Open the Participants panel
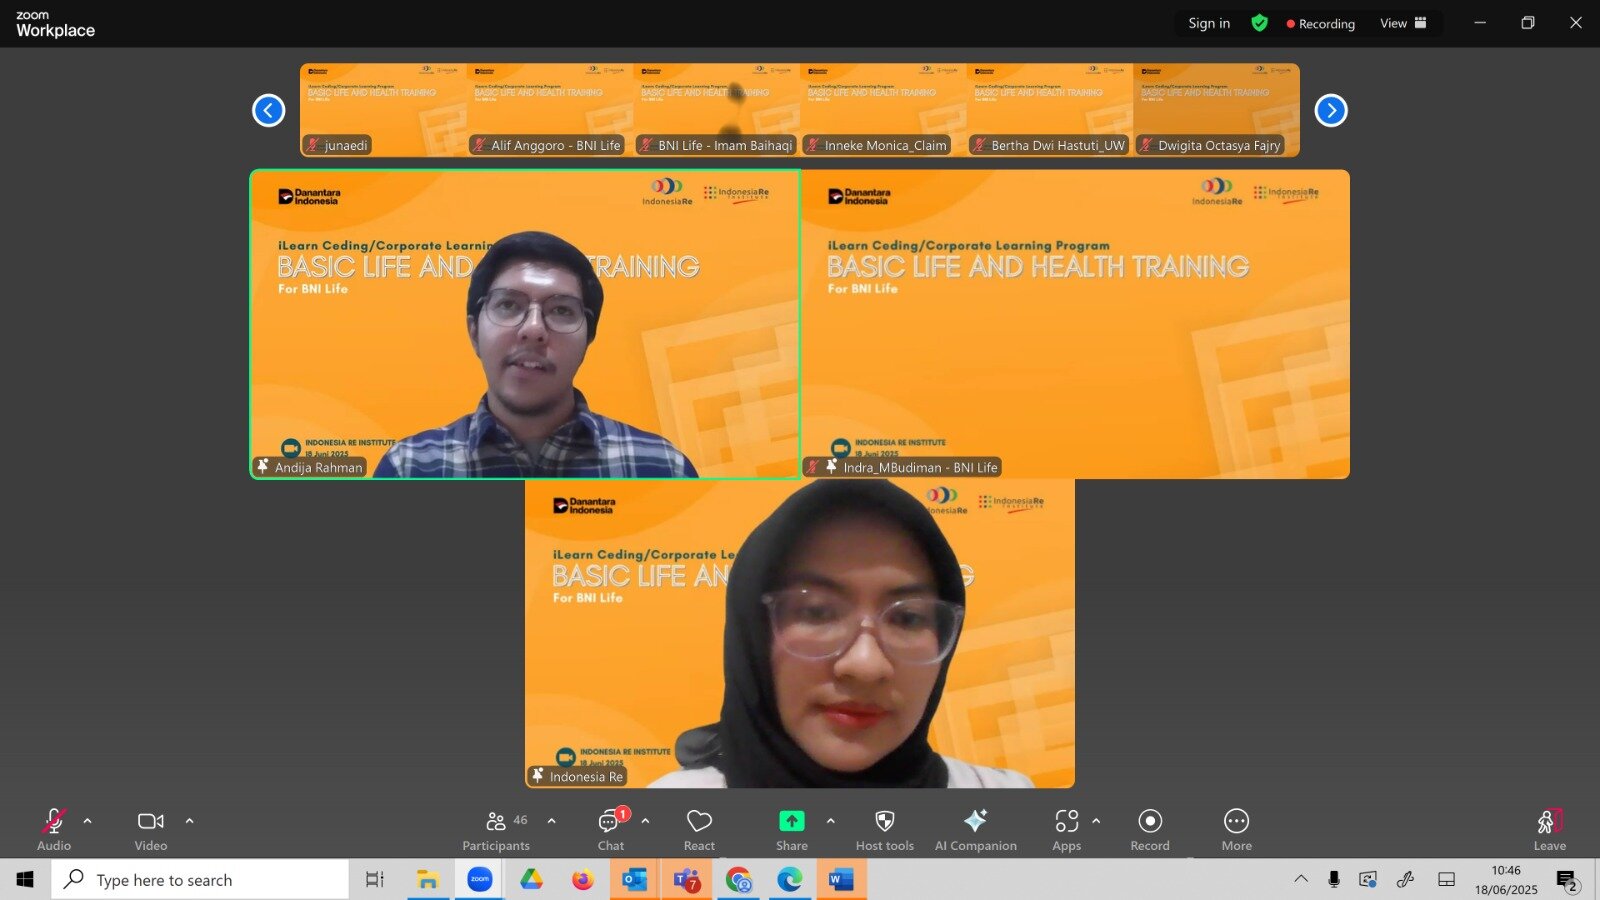Viewport: 1600px width, 900px height. pos(497,830)
